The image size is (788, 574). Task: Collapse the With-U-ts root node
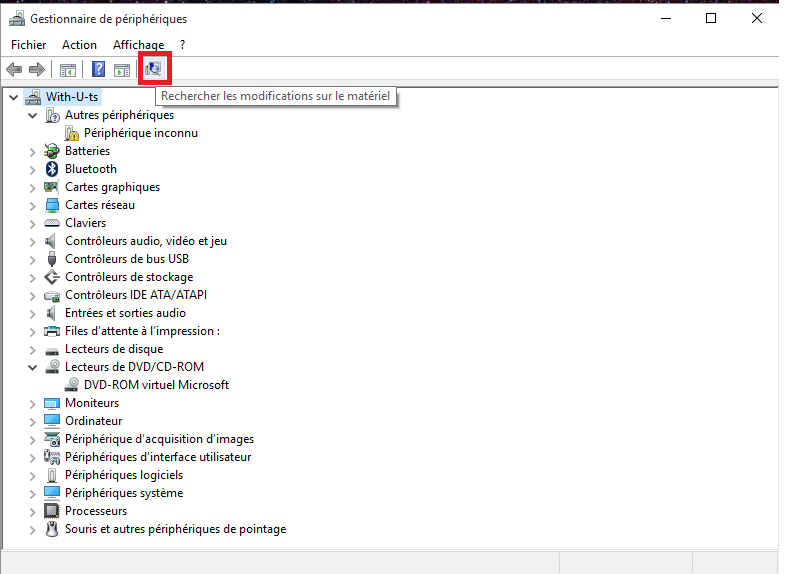(x=14, y=97)
